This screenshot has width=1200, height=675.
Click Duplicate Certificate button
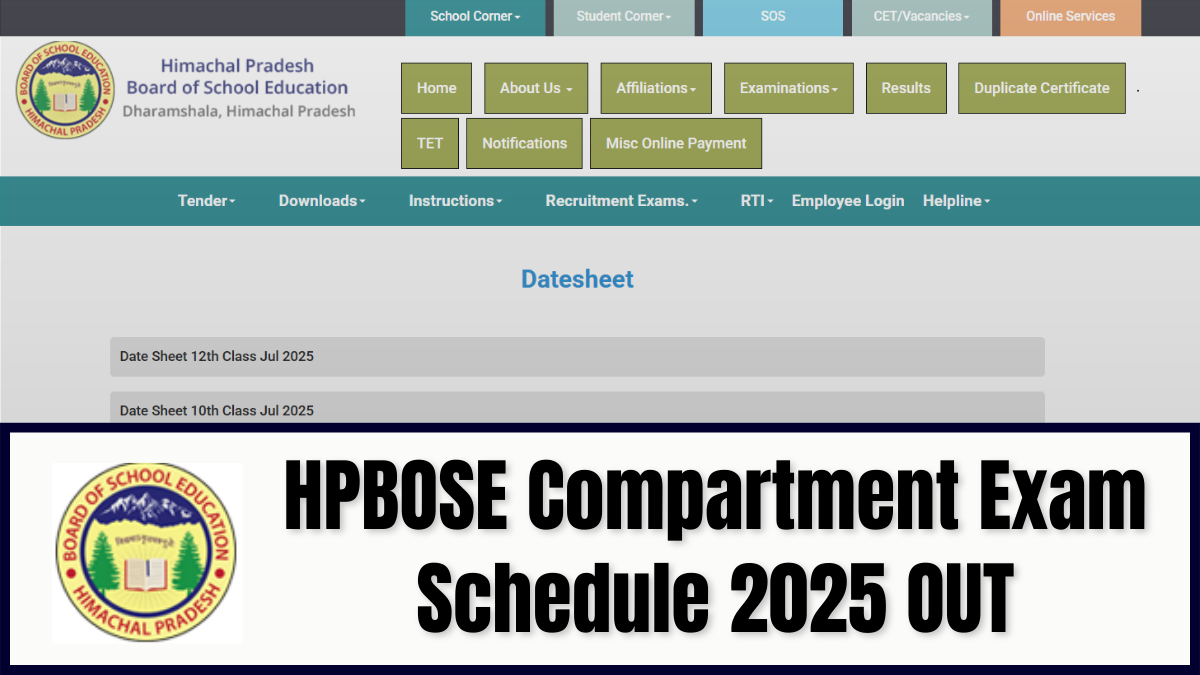pyautogui.click(x=1042, y=88)
